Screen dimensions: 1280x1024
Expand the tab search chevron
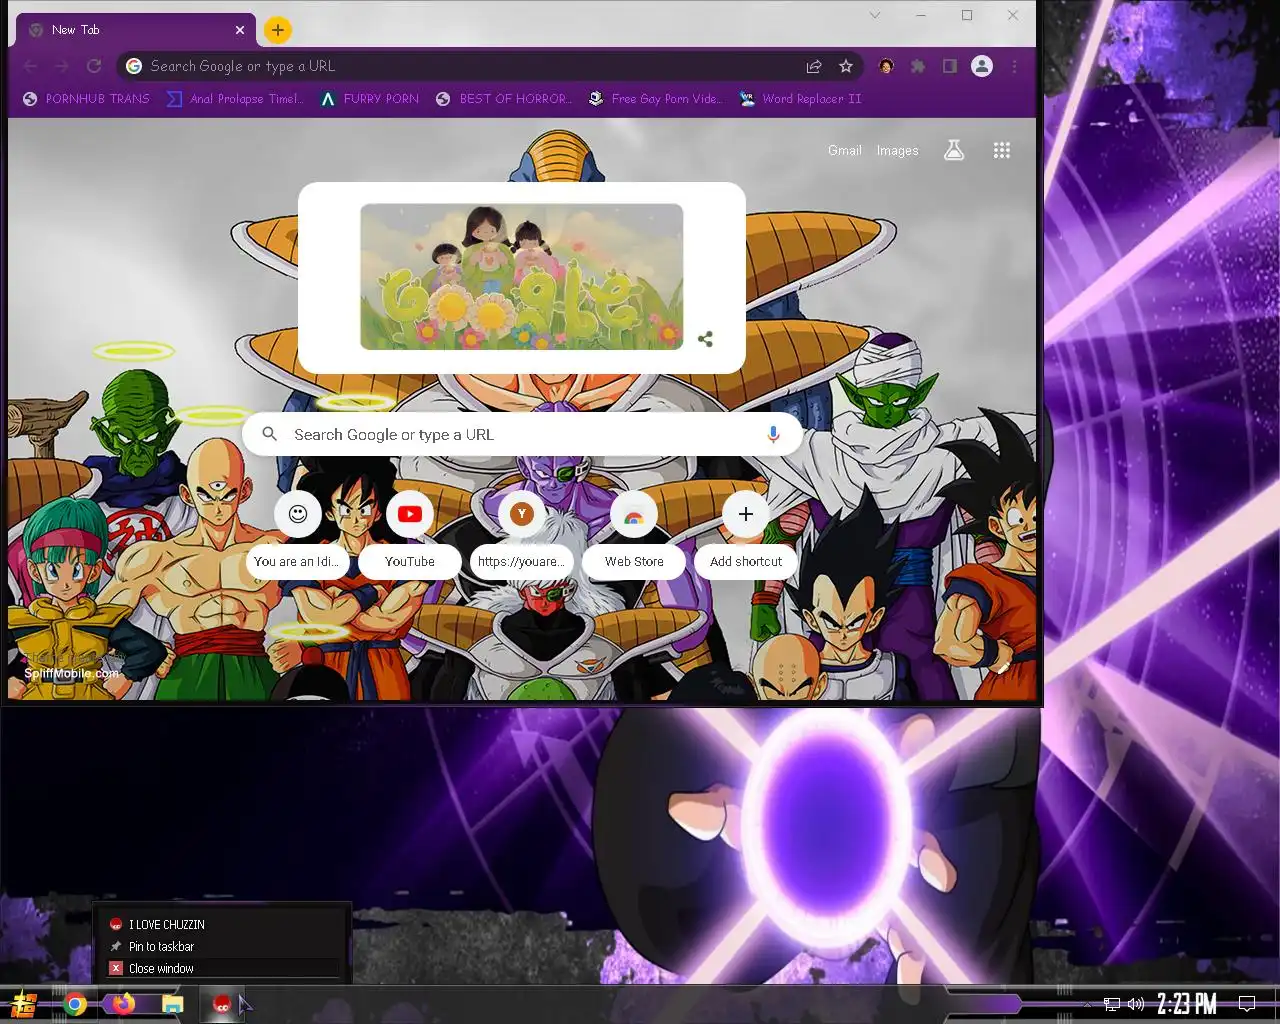tap(875, 15)
